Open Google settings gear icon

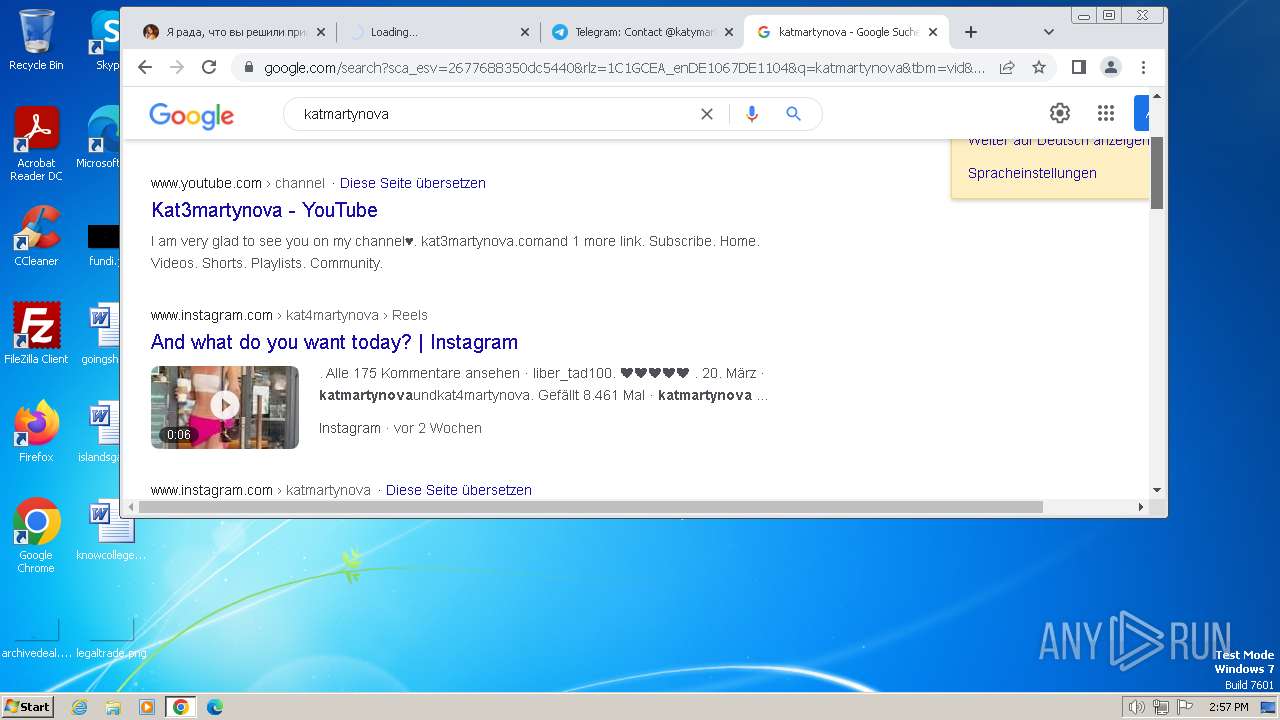(1060, 113)
